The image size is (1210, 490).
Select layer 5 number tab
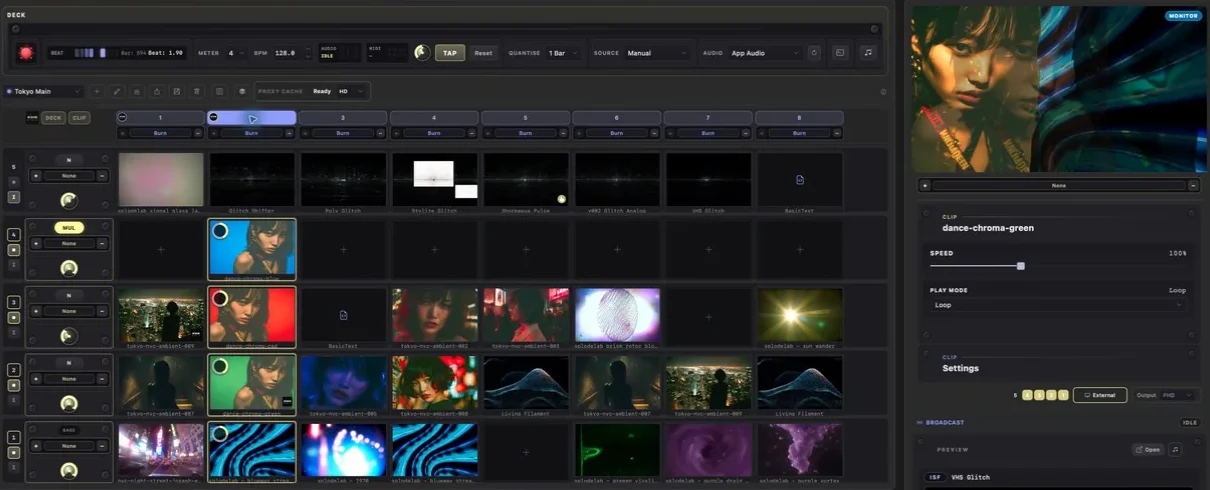point(14,167)
